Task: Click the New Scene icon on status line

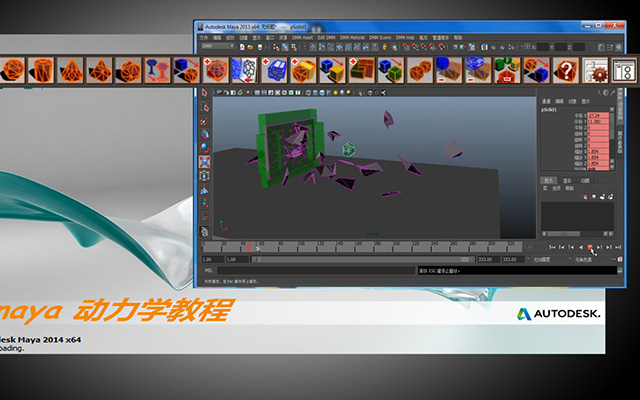Action: (242, 47)
